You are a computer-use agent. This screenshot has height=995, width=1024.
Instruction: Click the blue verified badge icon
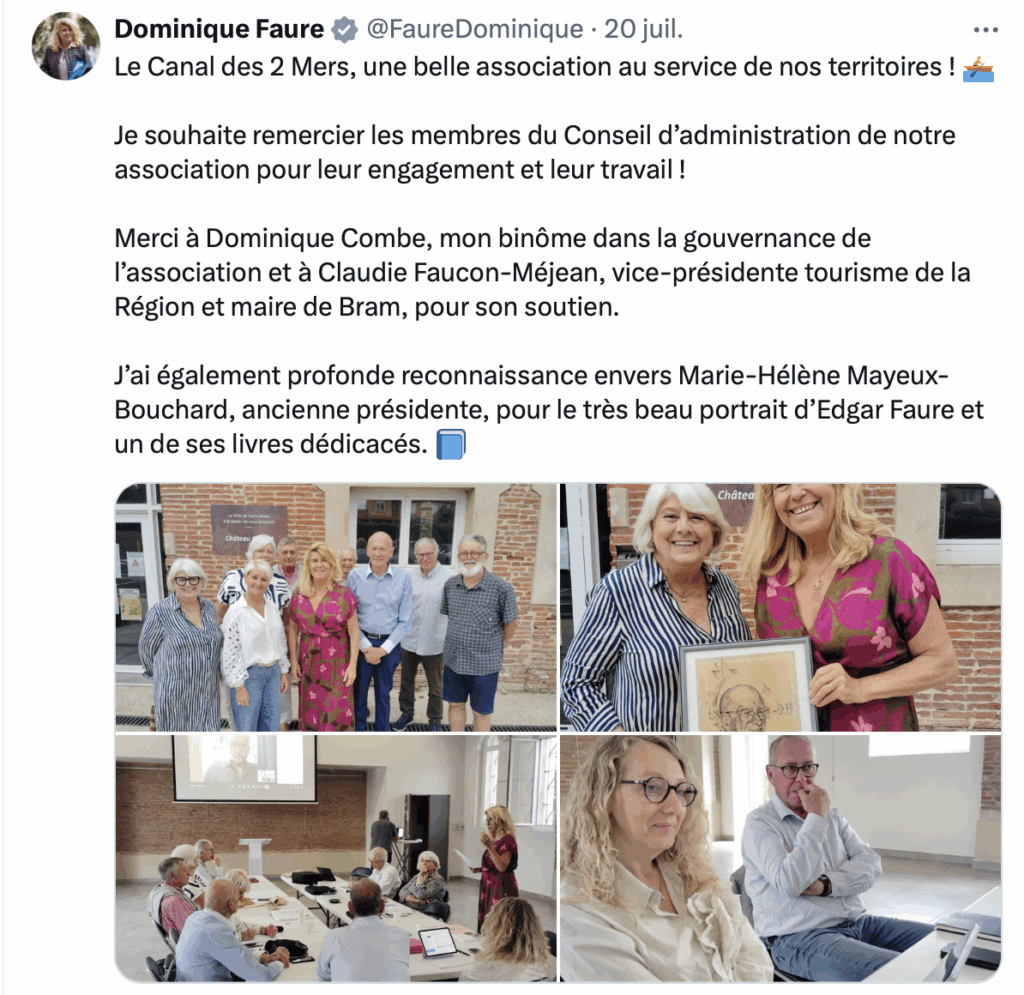[x=345, y=30]
